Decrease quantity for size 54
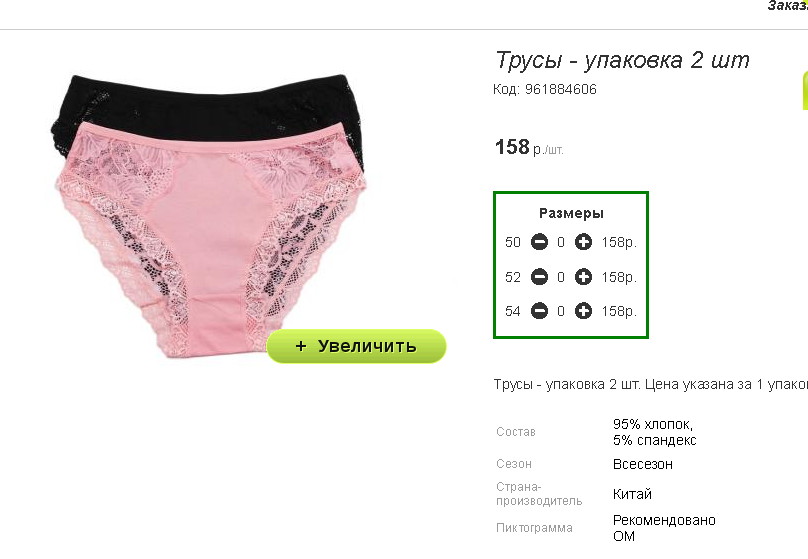 (x=539, y=311)
